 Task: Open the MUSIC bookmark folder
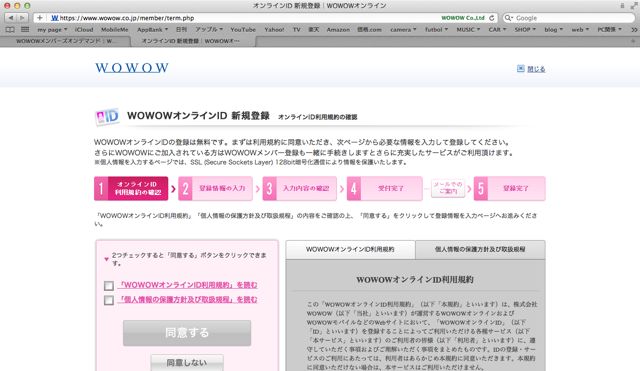(468, 29)
